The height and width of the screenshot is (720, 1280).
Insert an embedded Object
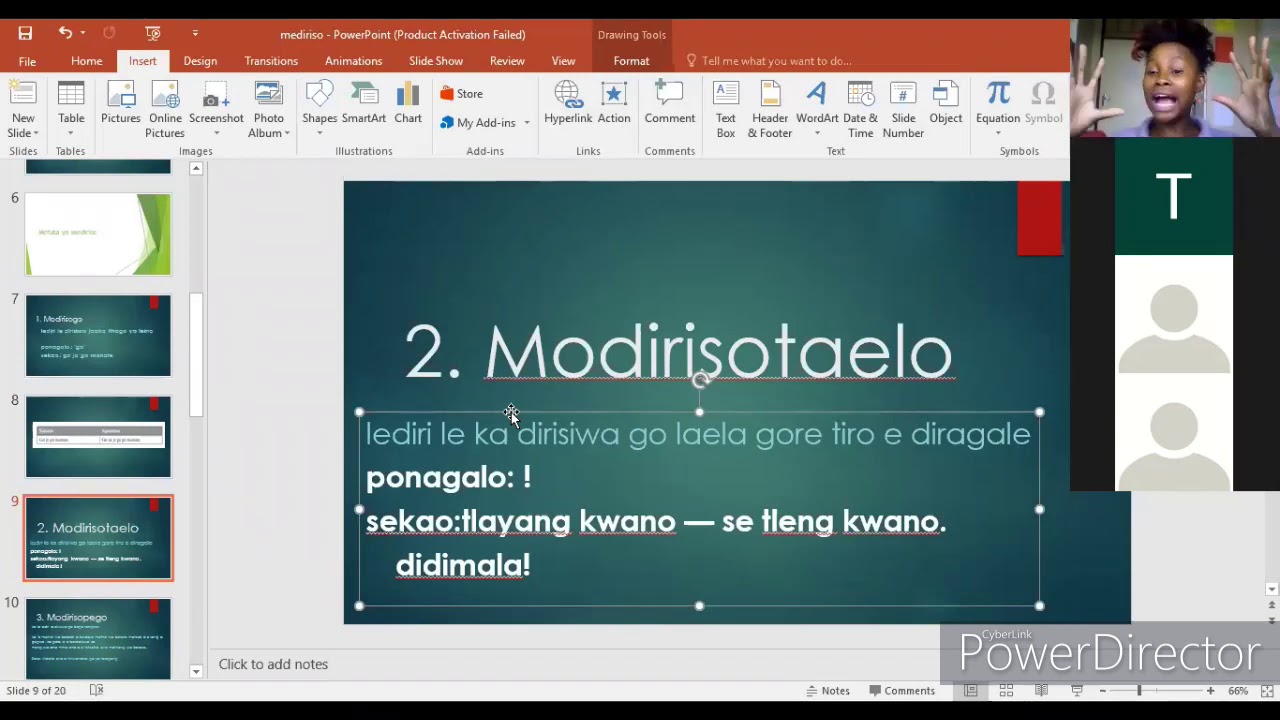(x=946, y=104)
